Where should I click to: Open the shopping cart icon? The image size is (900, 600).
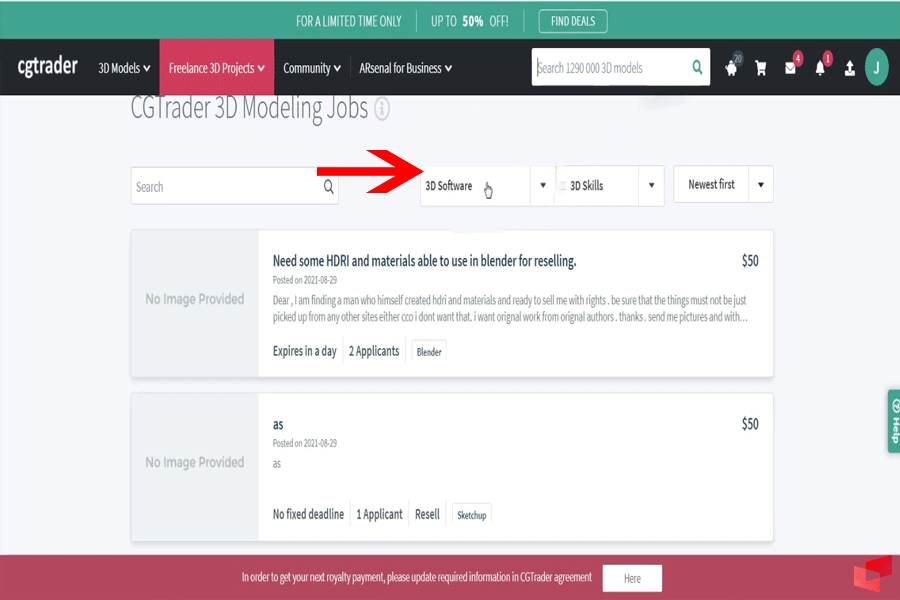point(761,69)
